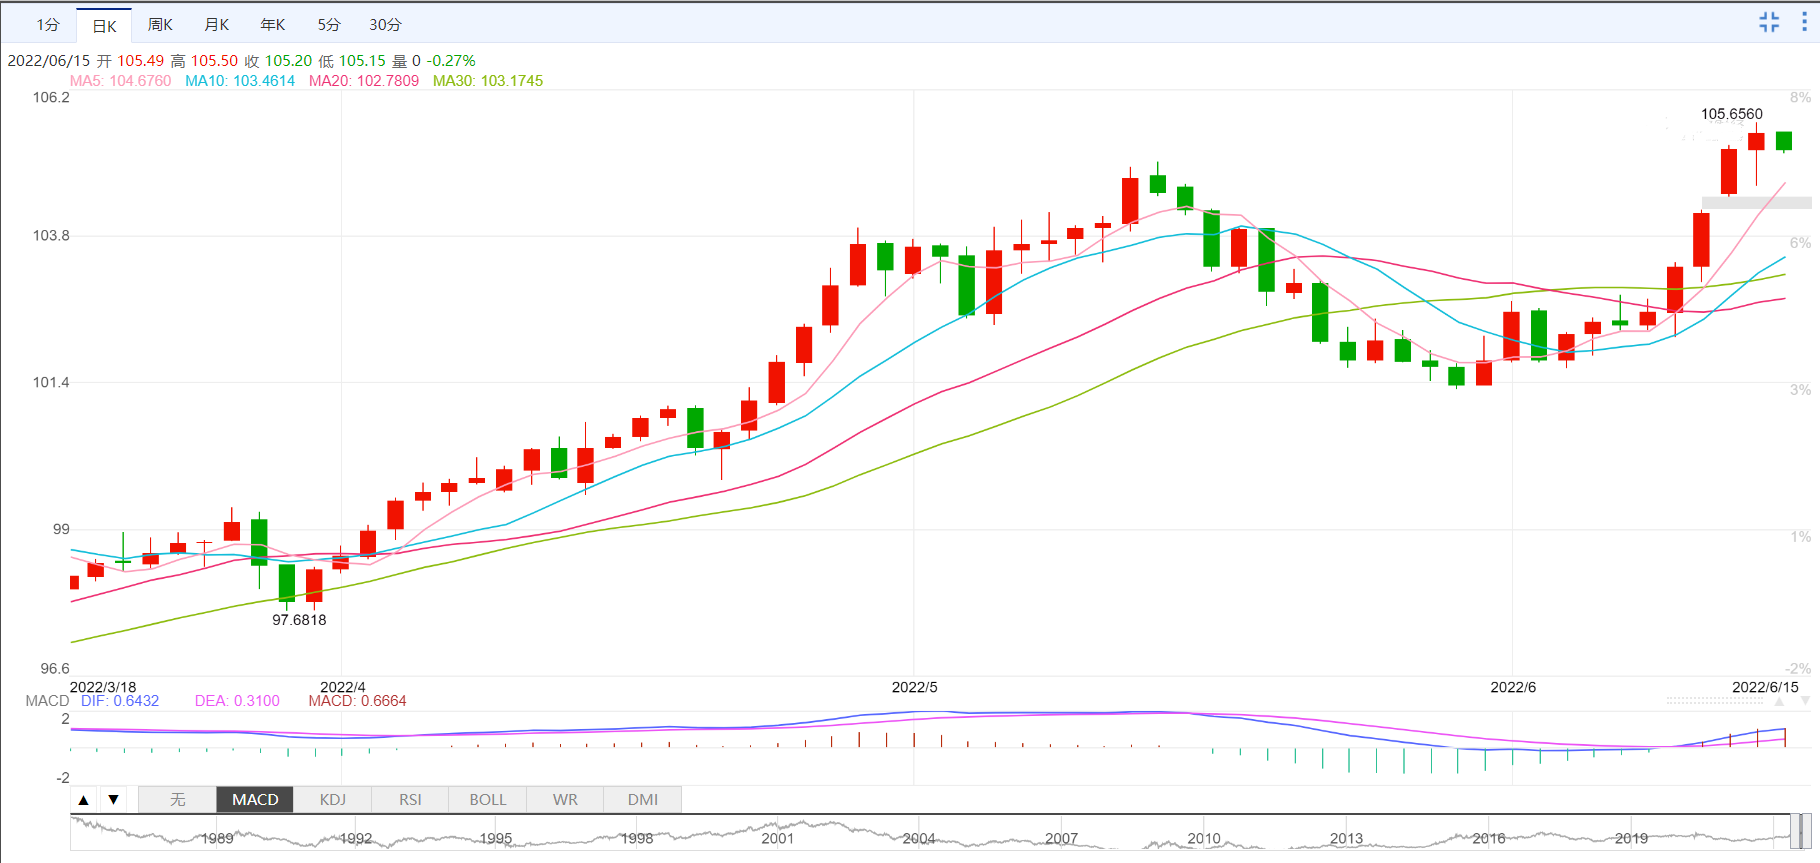Click the 105.6560 high price label
Image resolution: width=1820 pixels, height=863 pixels.
(x=1732, y=114)
